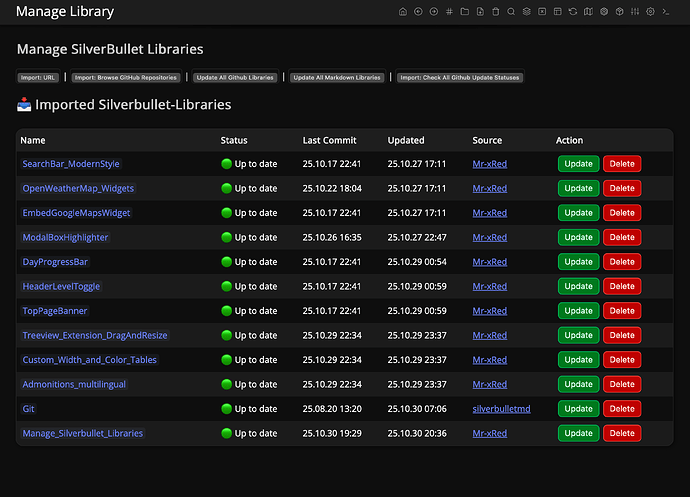Go forward with the right arrow icon
Screen dimensions: 690x497
coord(433,12)
